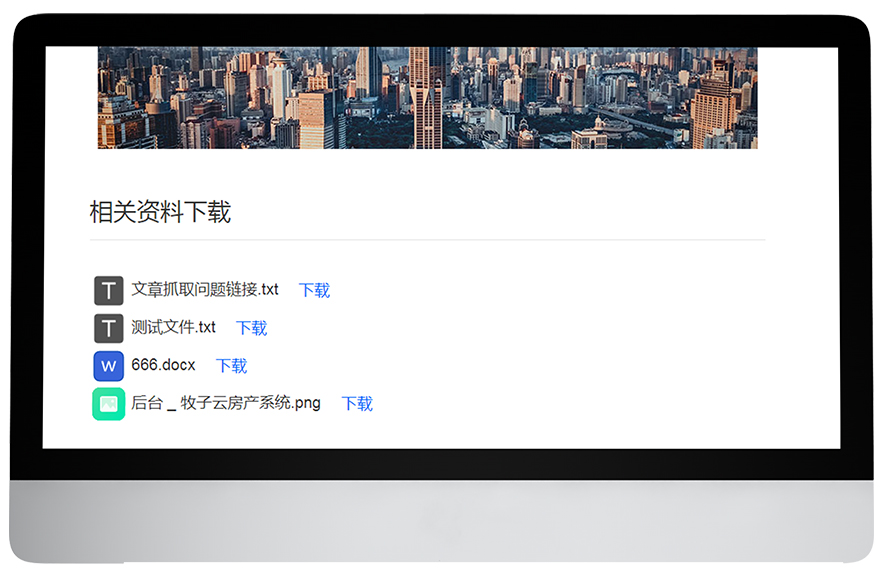Click the Word document icon for 666.docx
This screenshot has height=575, width=884.
click(108, 366)
